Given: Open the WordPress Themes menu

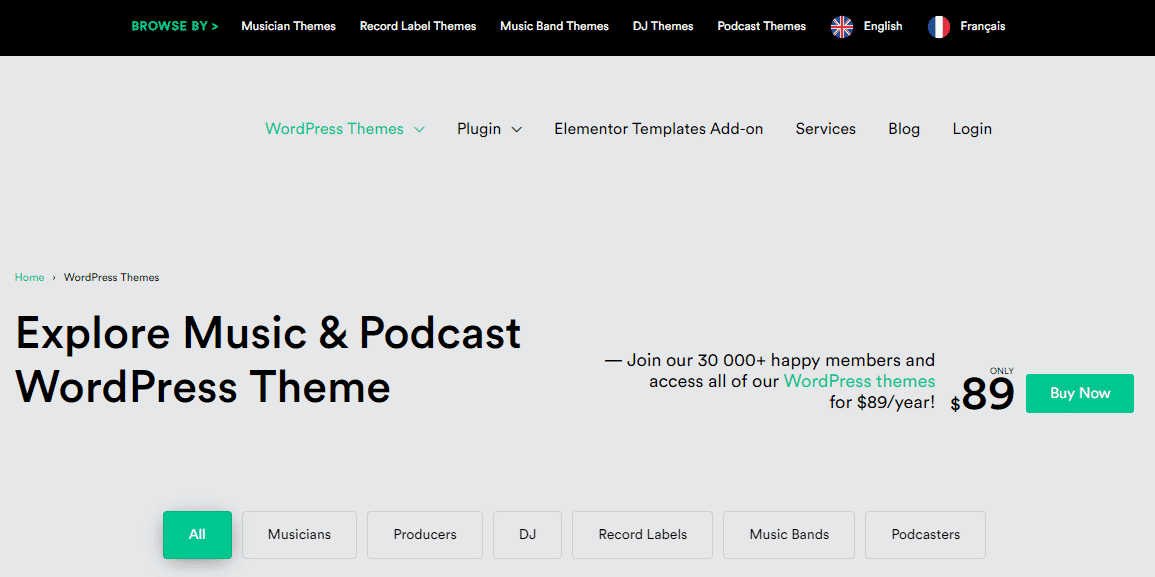Looking at the screenshot, I should pyautogui.click(x=334, y=129).
